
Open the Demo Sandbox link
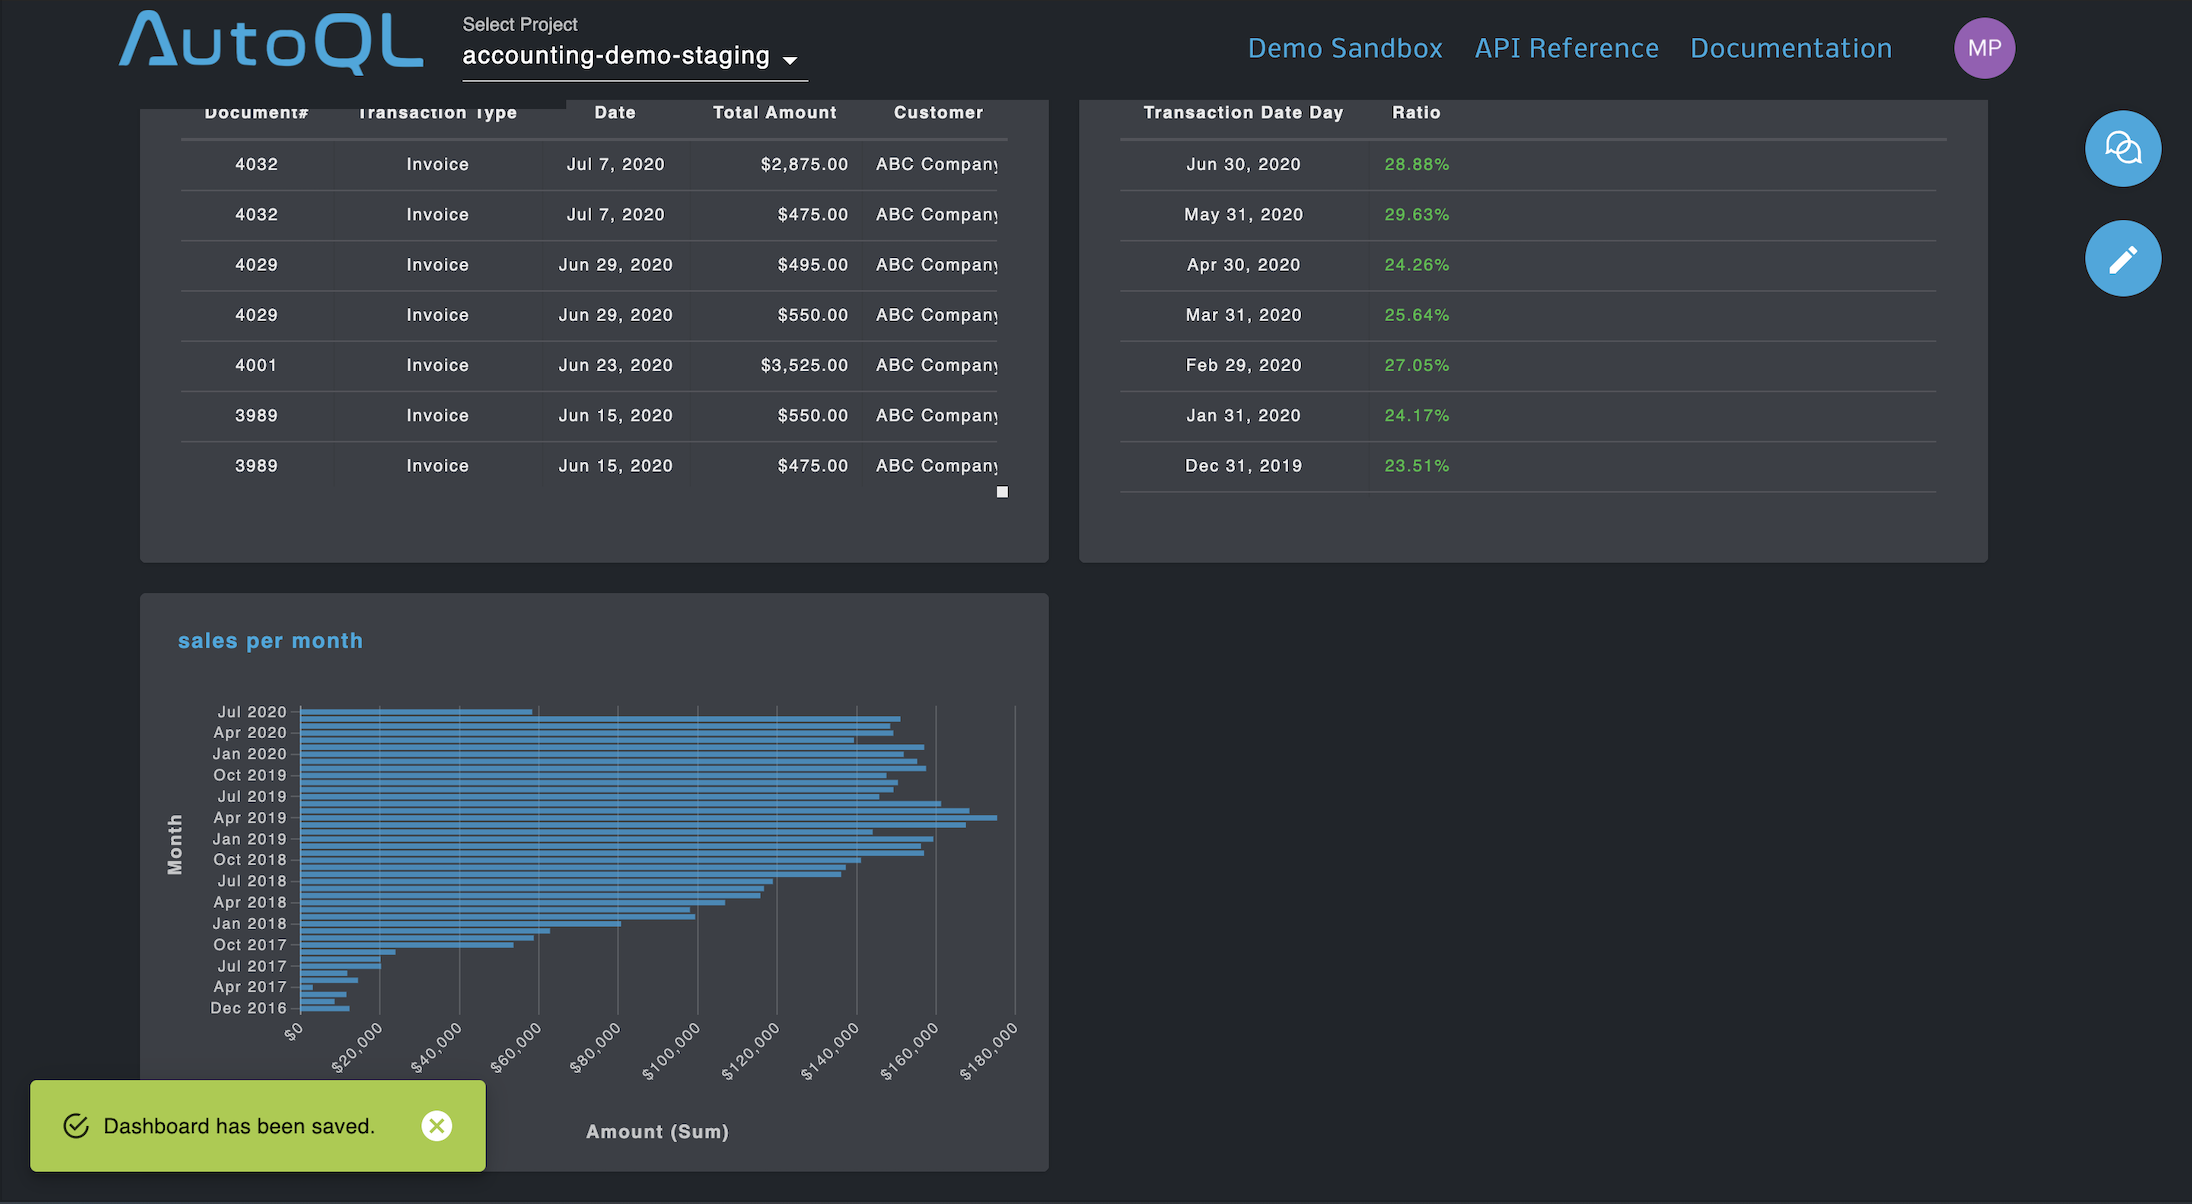(1345, 48)
